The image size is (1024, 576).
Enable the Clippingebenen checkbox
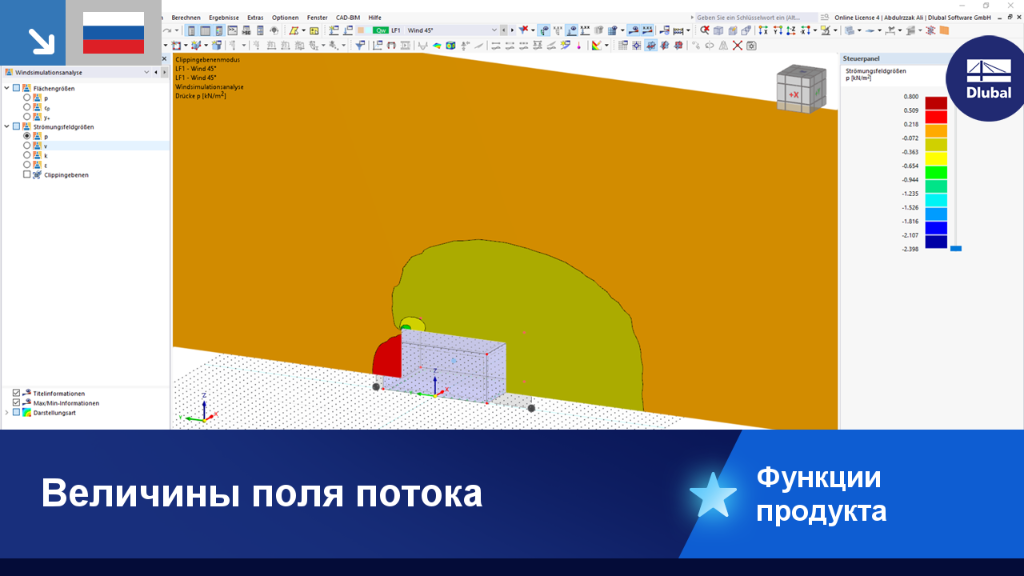click(x=27, y=175)
